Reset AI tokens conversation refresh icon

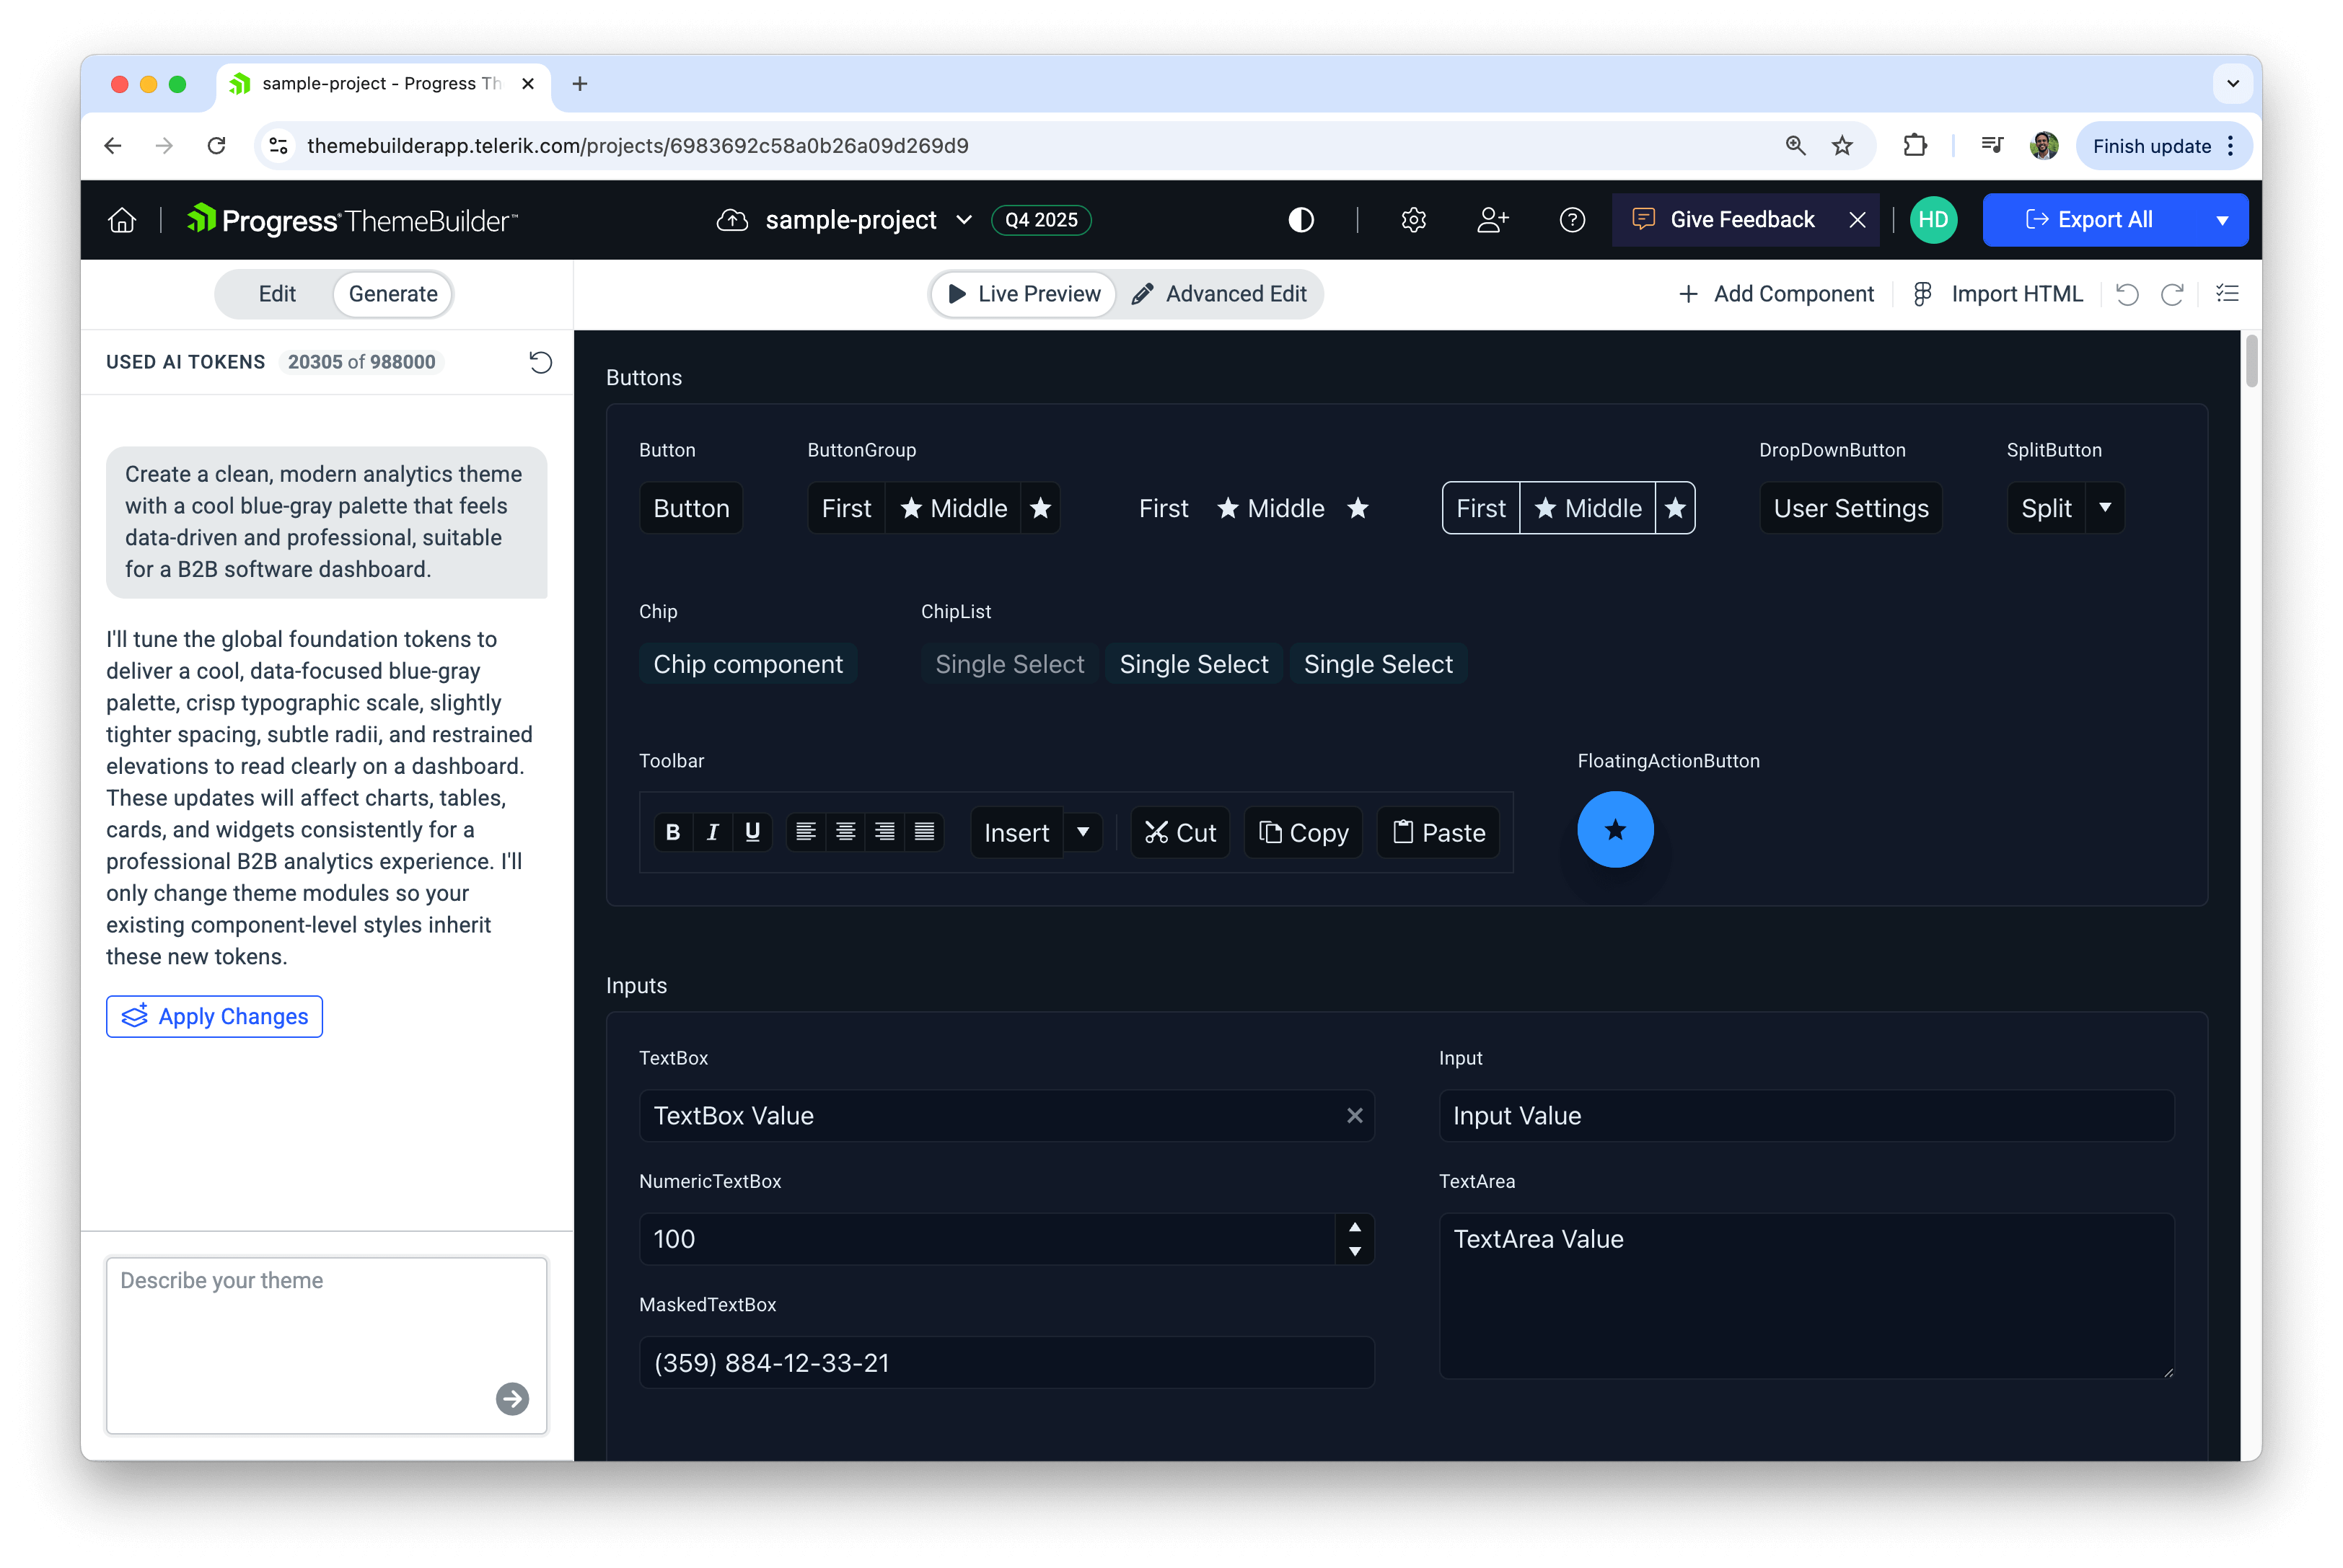pyautogui.click(x=540, y=362)
